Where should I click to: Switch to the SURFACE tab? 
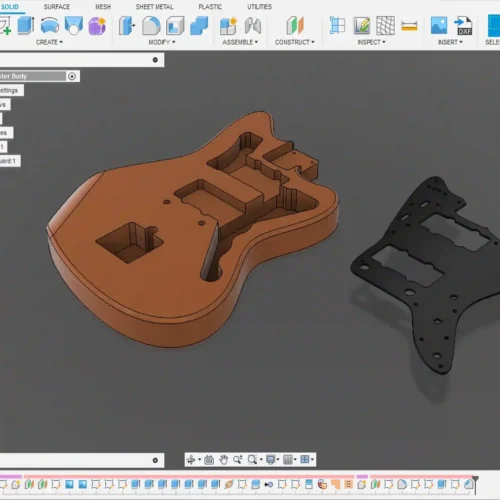coord(57,7)
